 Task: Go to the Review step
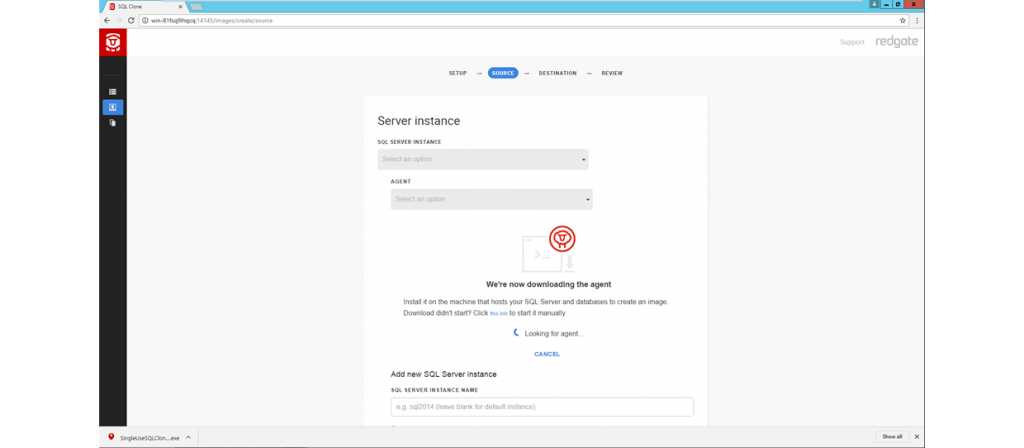(x=612, y=73)
